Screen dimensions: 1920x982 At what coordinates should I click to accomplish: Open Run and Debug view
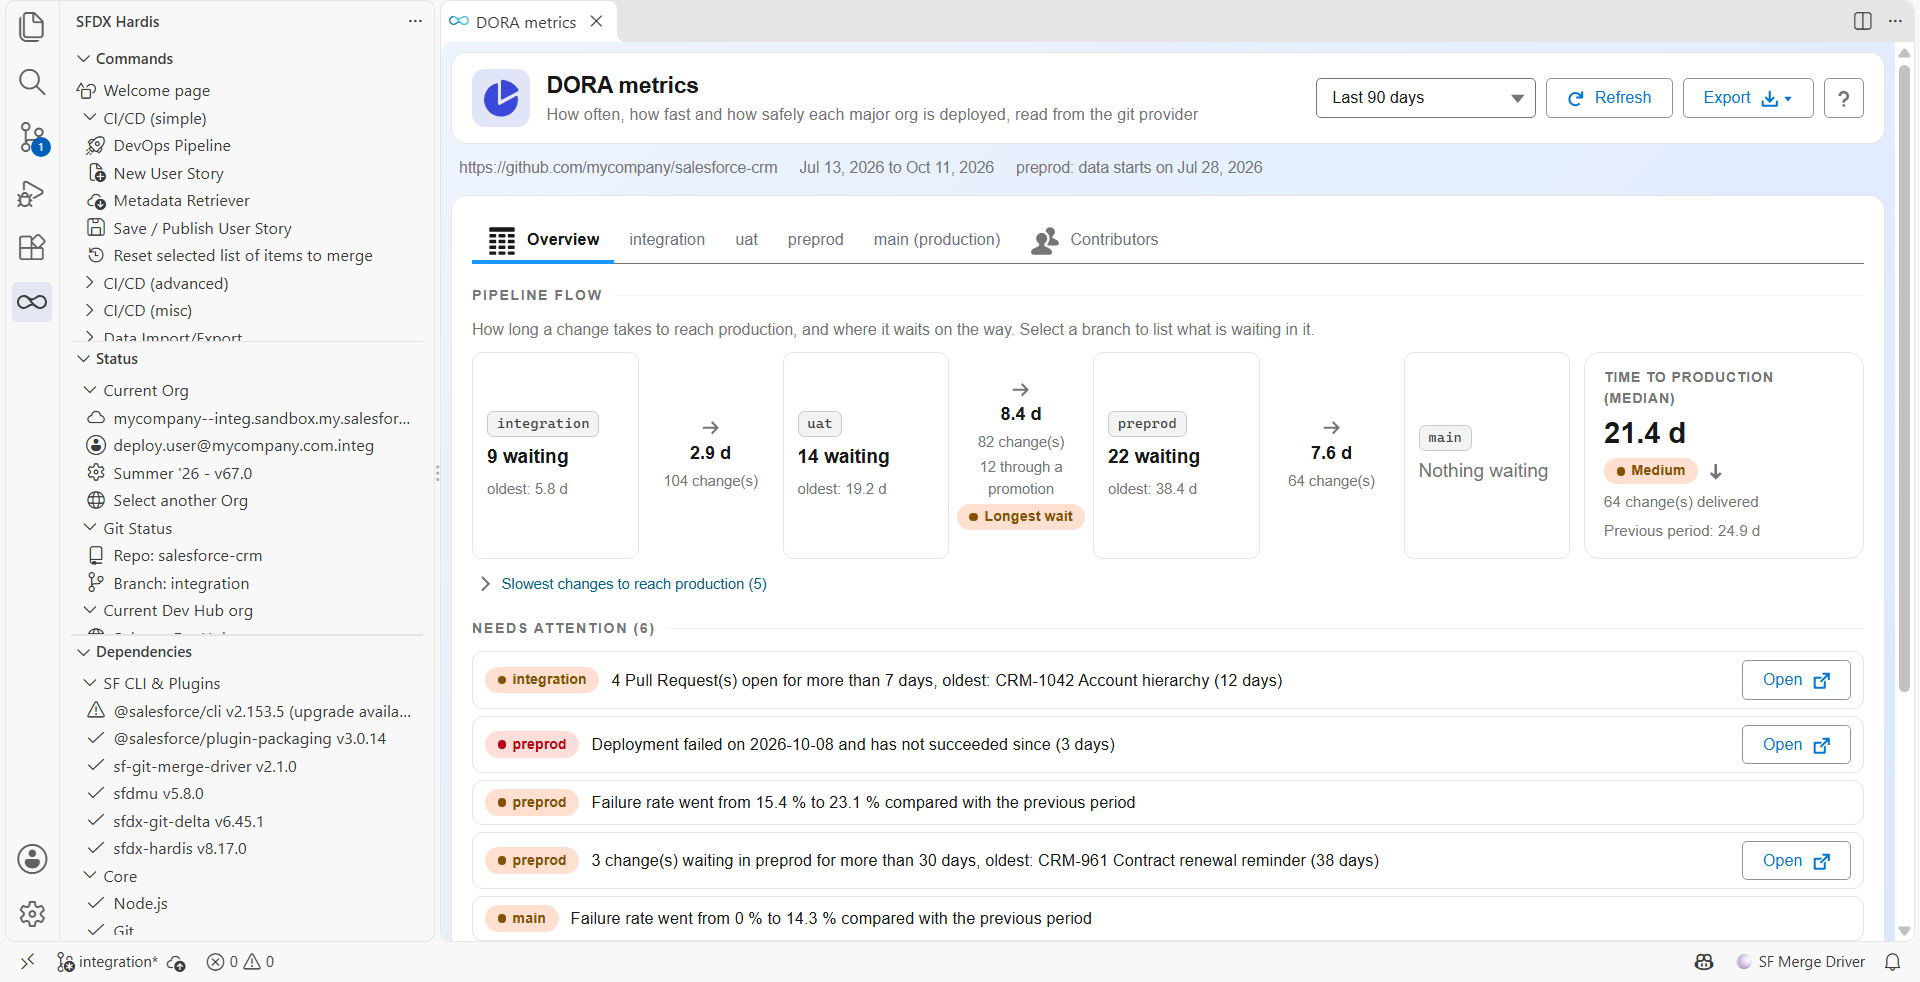click(x=32, y=193)
